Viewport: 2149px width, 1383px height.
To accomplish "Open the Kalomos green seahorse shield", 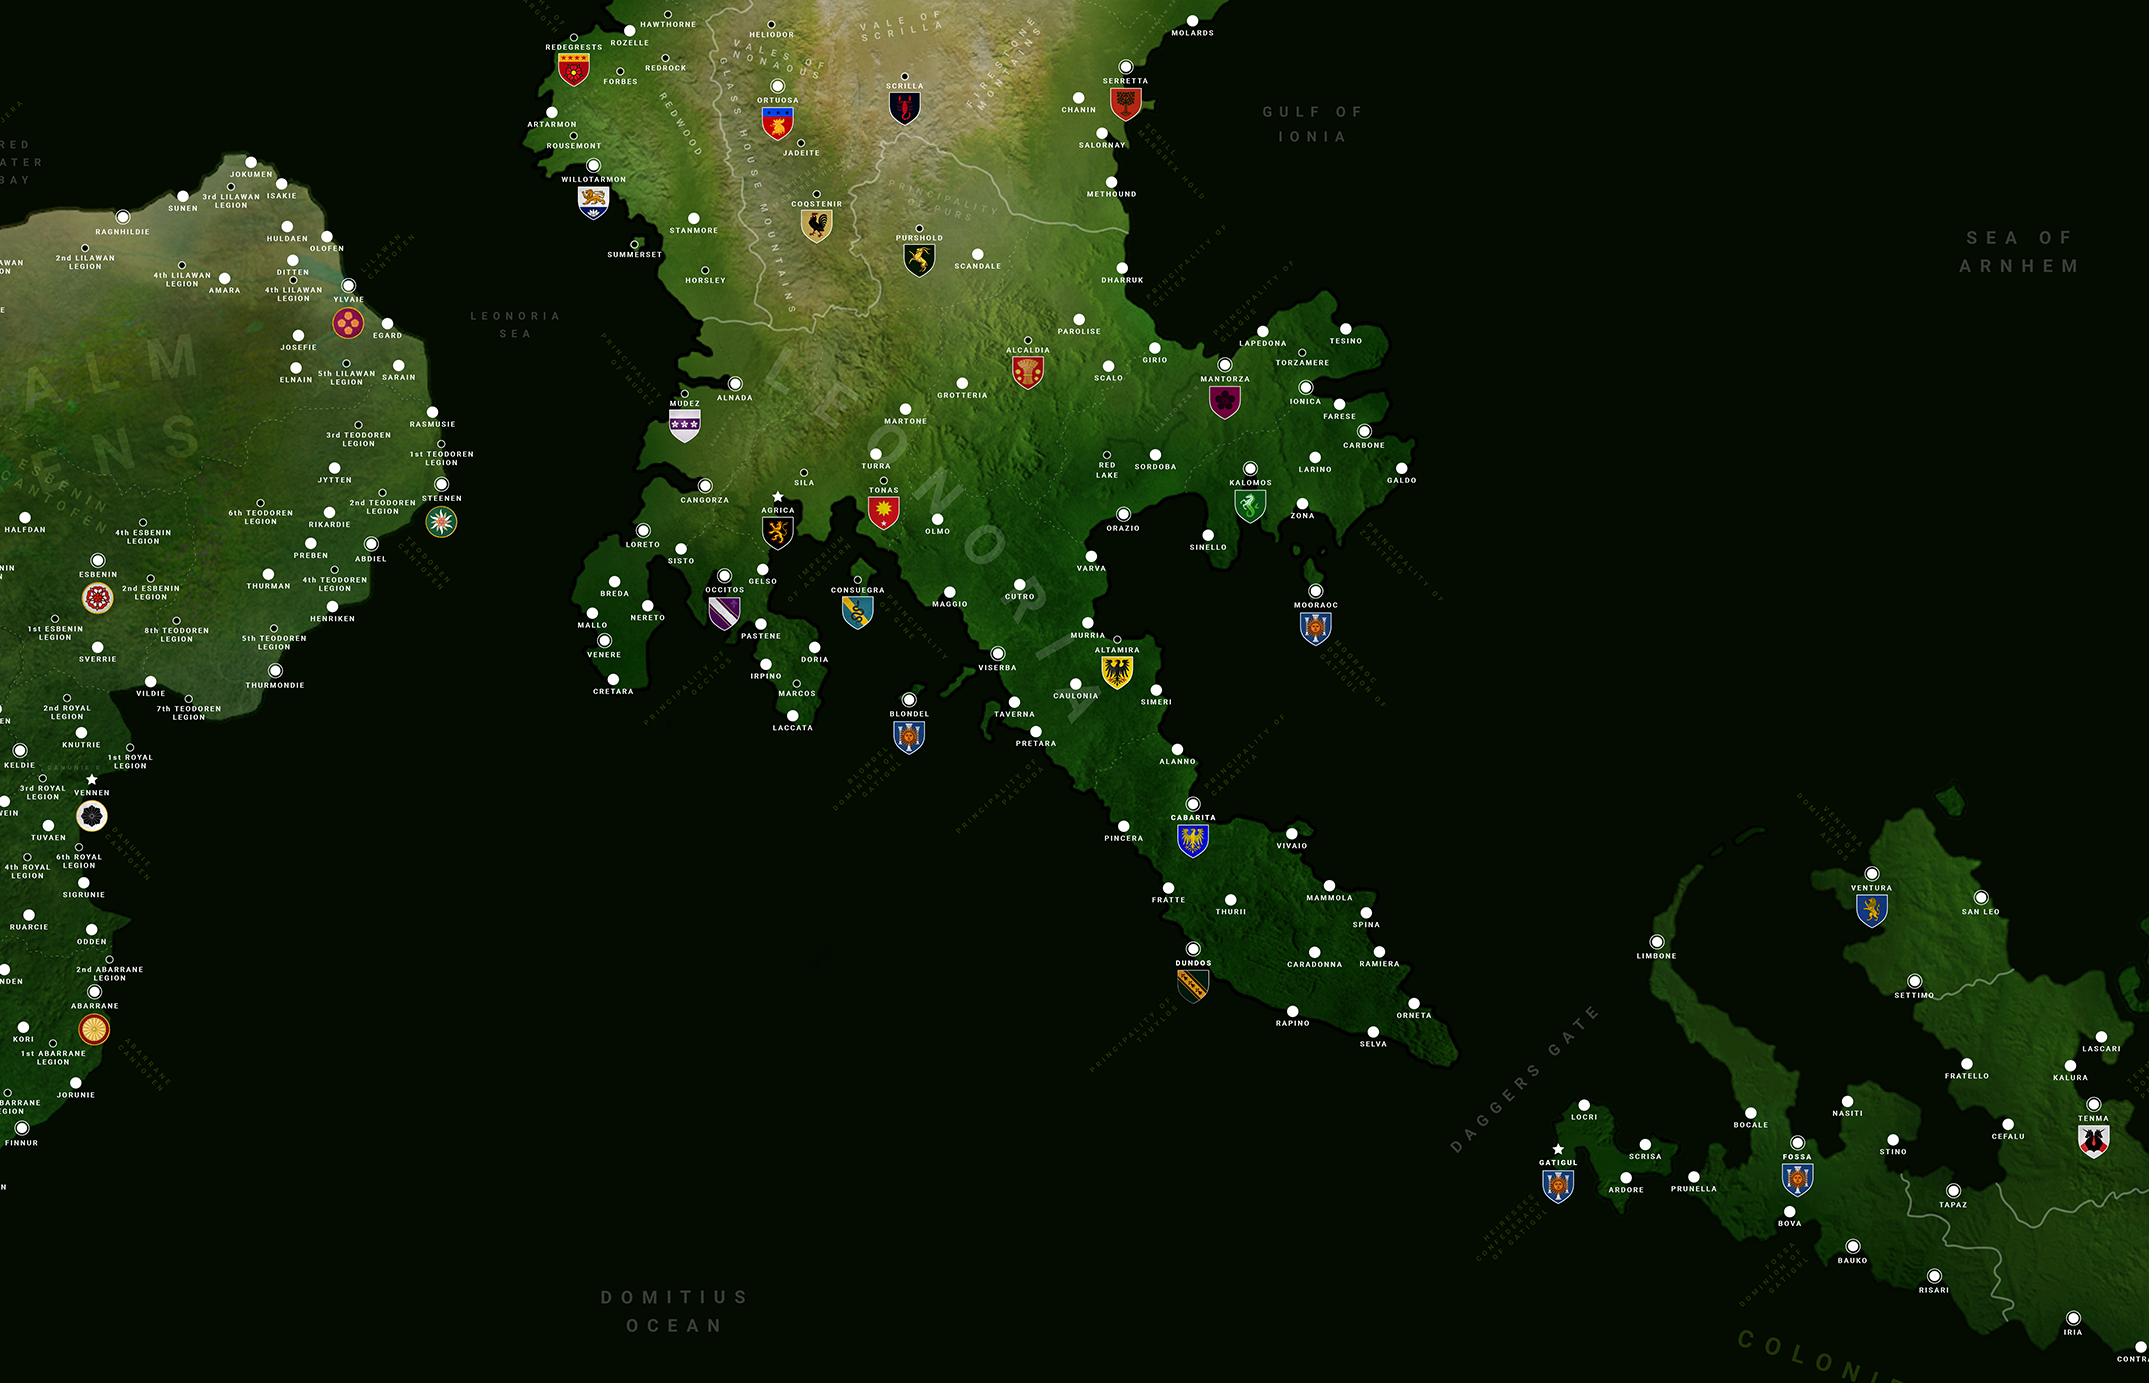I will coord(1250,506).
